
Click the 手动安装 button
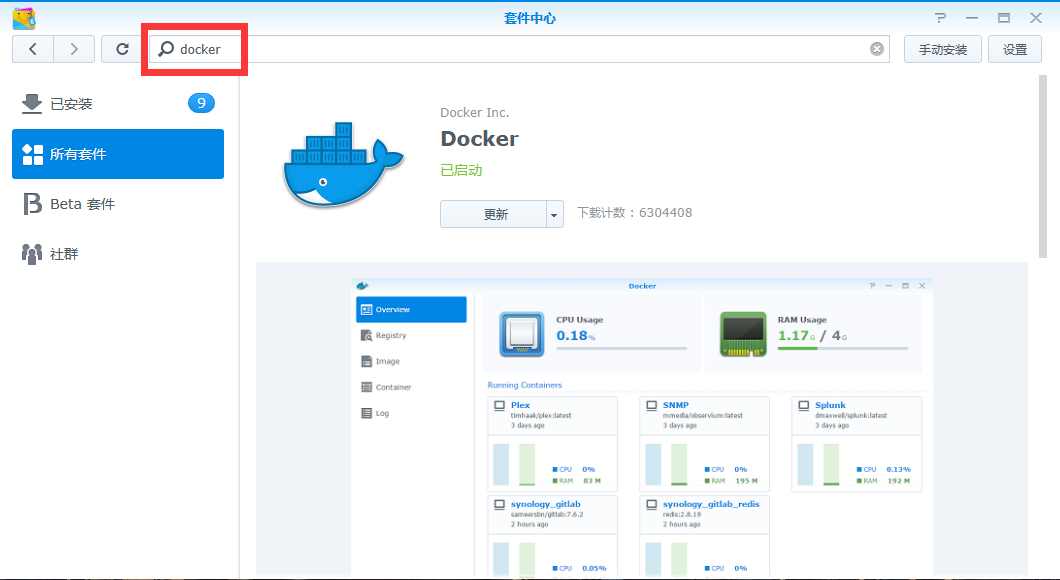coord(943,49)
